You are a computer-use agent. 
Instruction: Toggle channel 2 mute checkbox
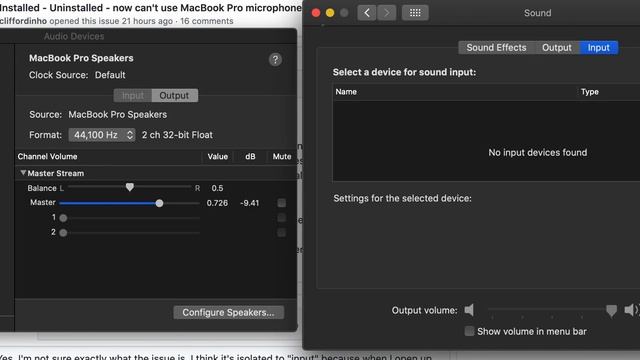(x=281, y=232)
